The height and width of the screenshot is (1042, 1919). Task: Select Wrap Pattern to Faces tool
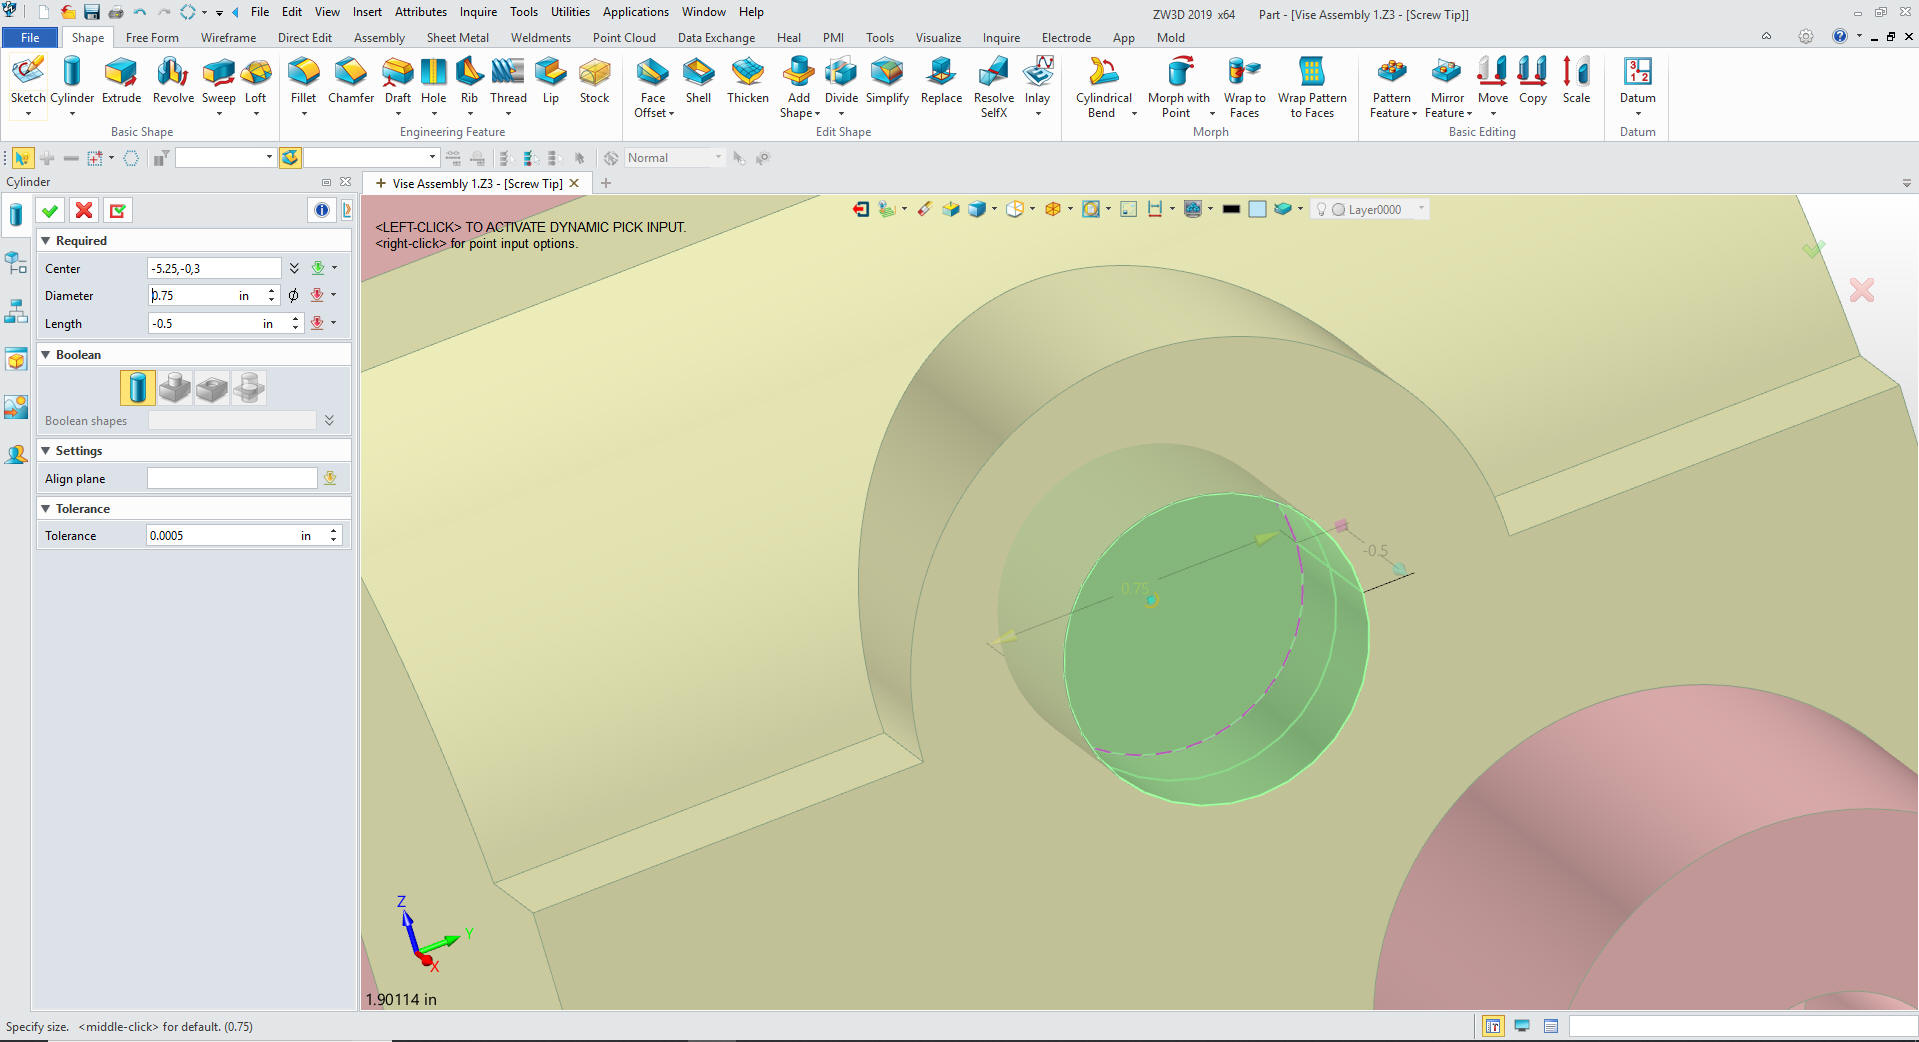(1312, 87)
